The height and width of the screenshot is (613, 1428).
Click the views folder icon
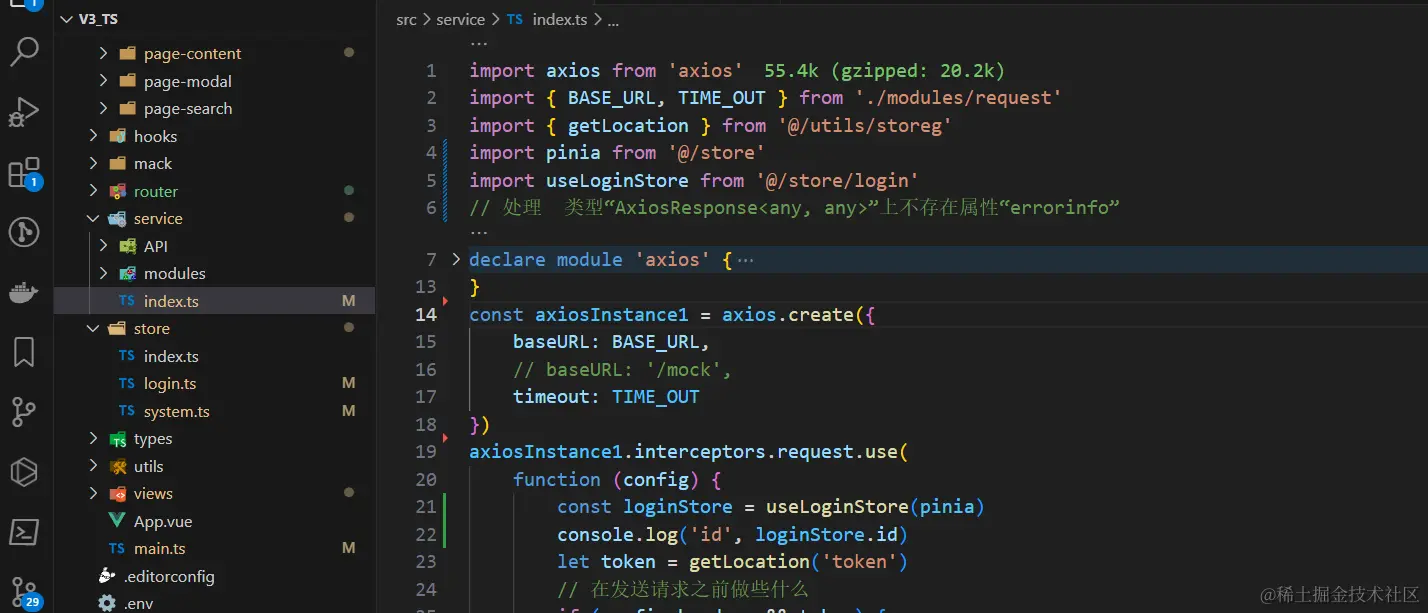tap(117, 494)
